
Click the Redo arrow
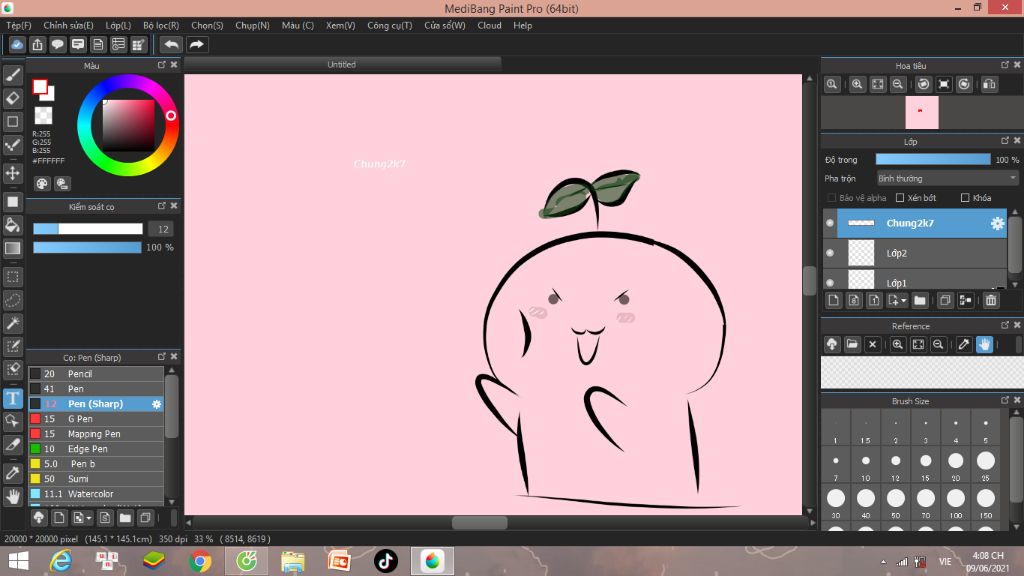coord(196,44)
